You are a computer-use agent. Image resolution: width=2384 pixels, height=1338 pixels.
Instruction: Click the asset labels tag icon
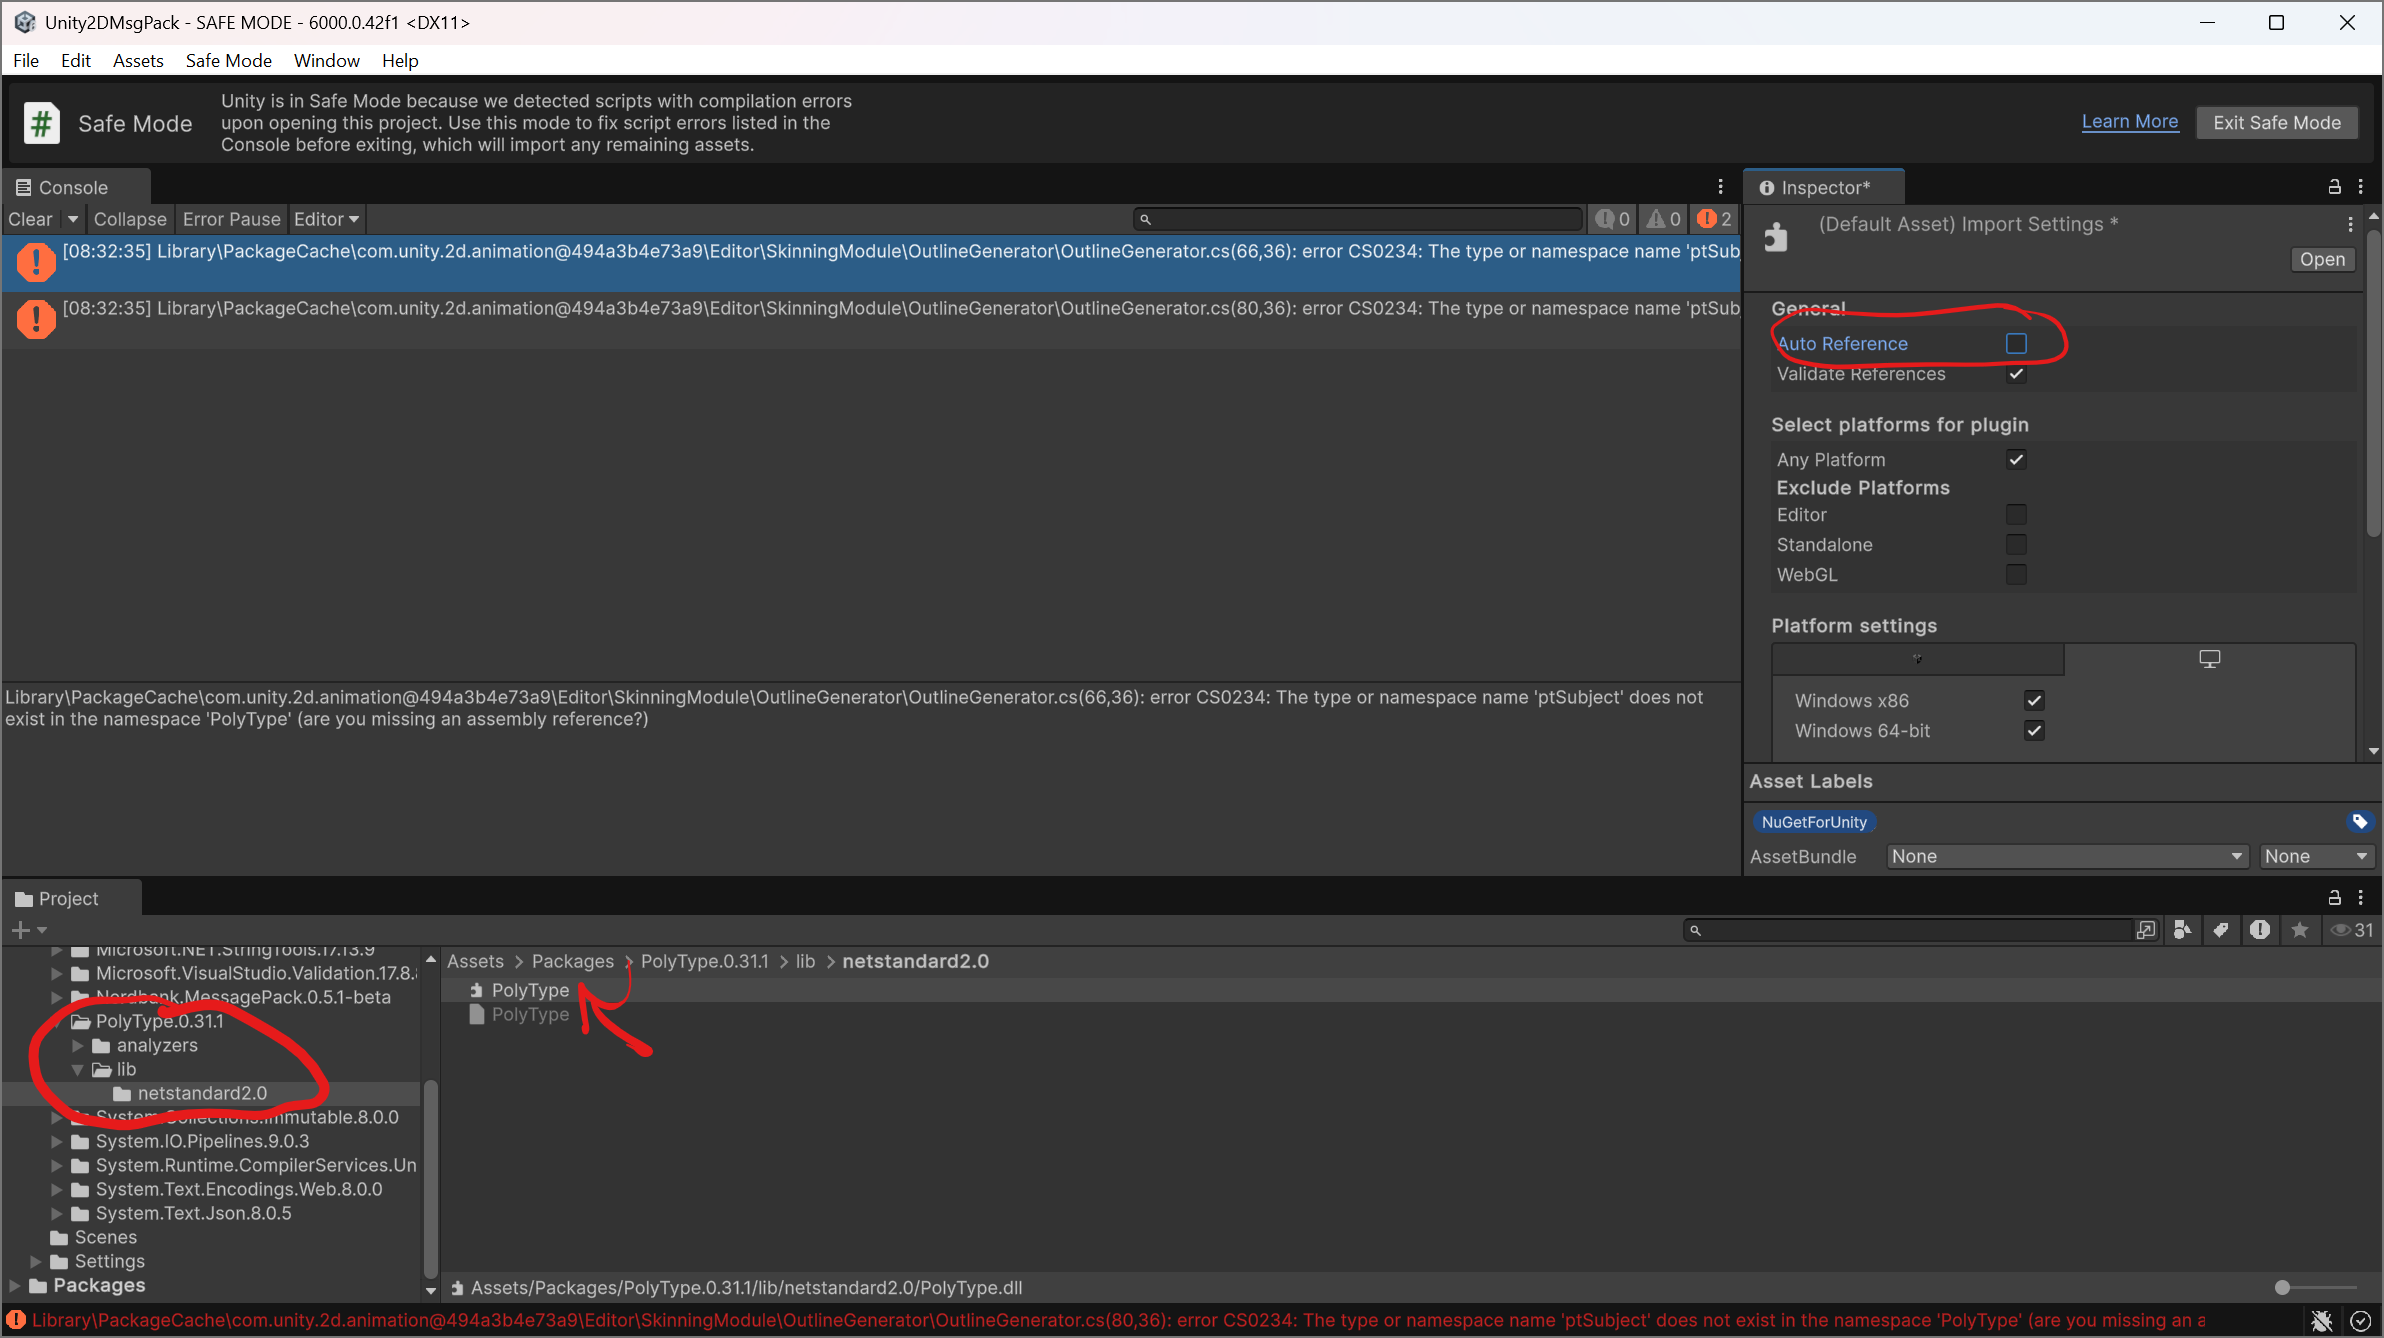pos(2359,821)
